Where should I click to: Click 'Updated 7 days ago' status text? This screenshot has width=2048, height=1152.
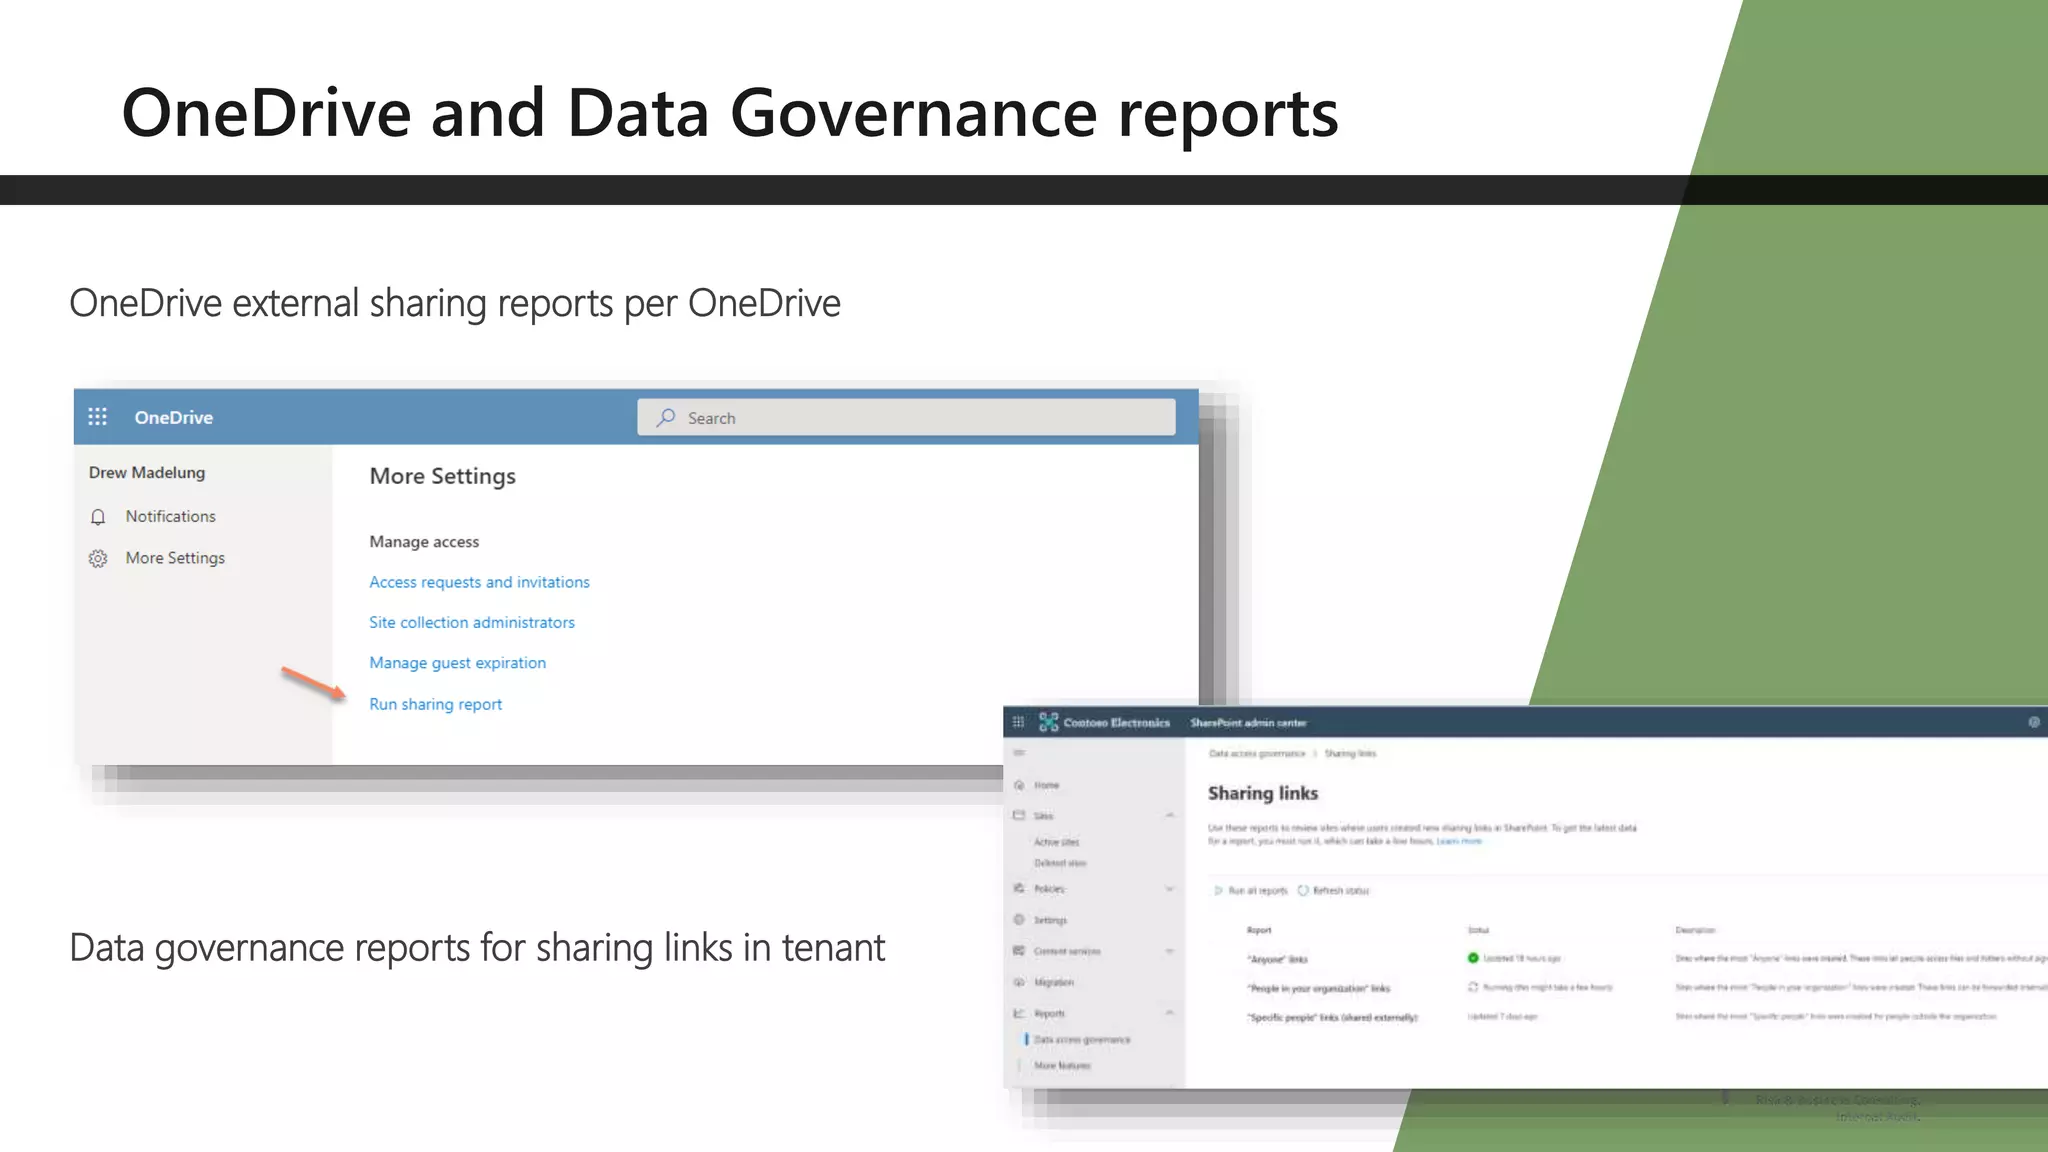(1502, 1017)
